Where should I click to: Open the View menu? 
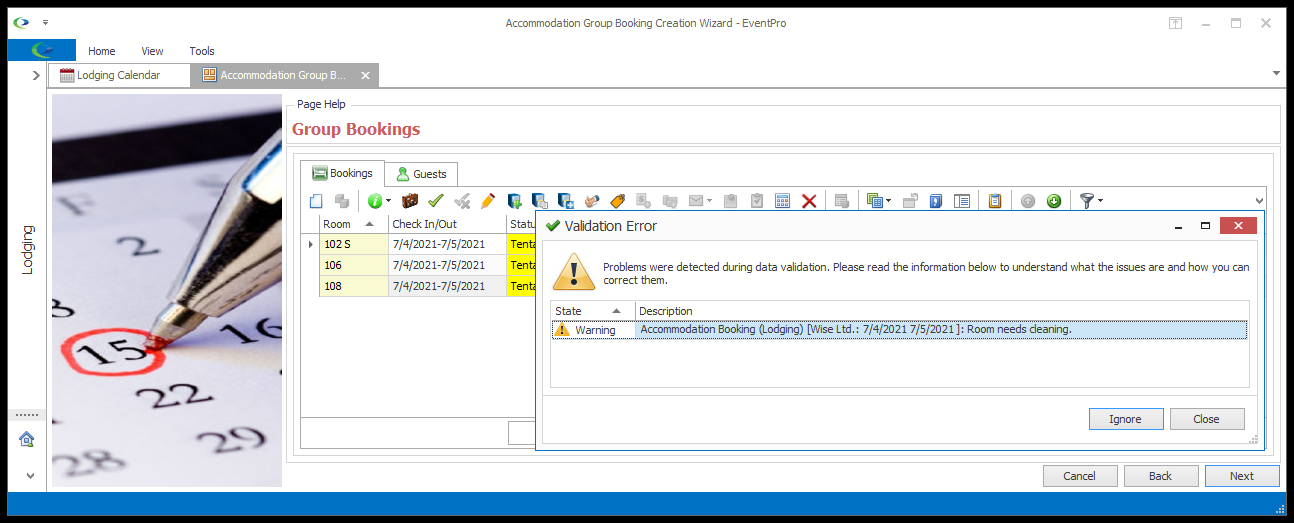(x=152, y=51)
